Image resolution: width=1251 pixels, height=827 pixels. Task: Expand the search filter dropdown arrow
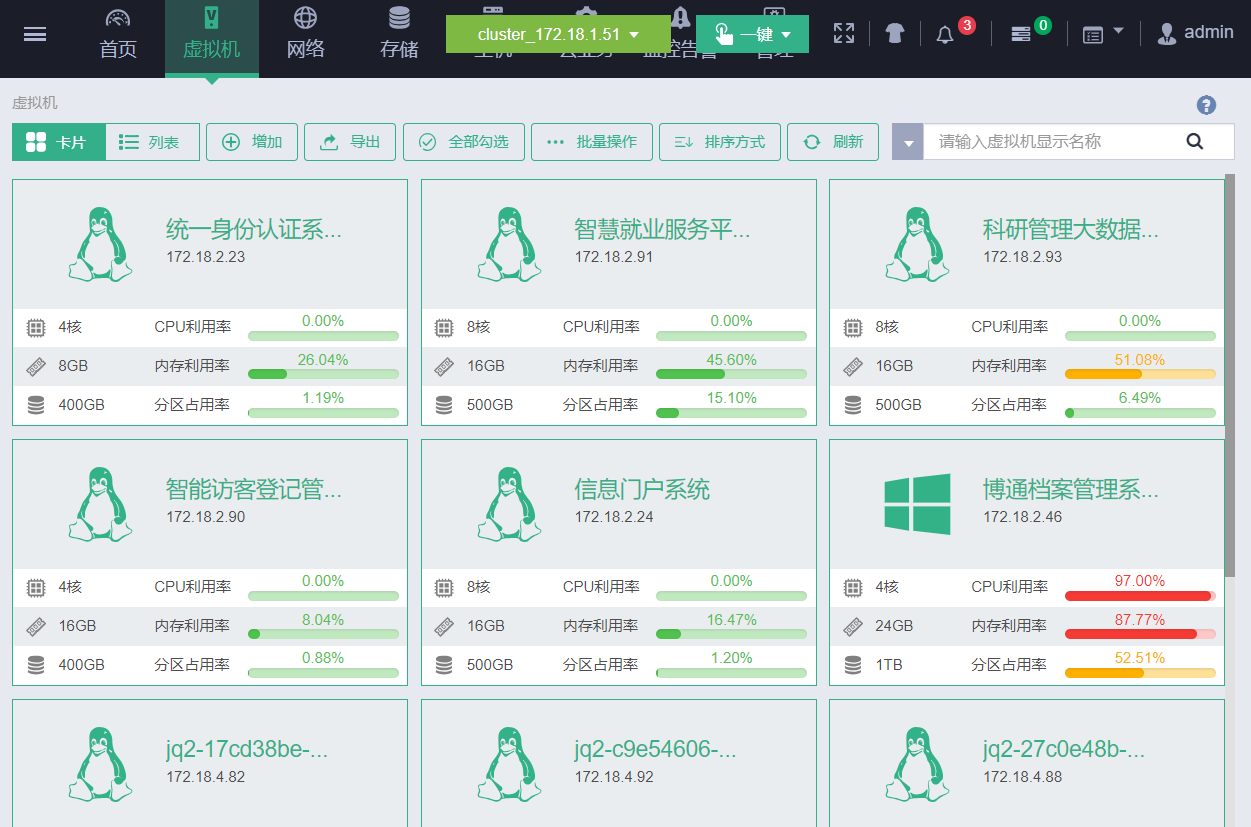908,142
